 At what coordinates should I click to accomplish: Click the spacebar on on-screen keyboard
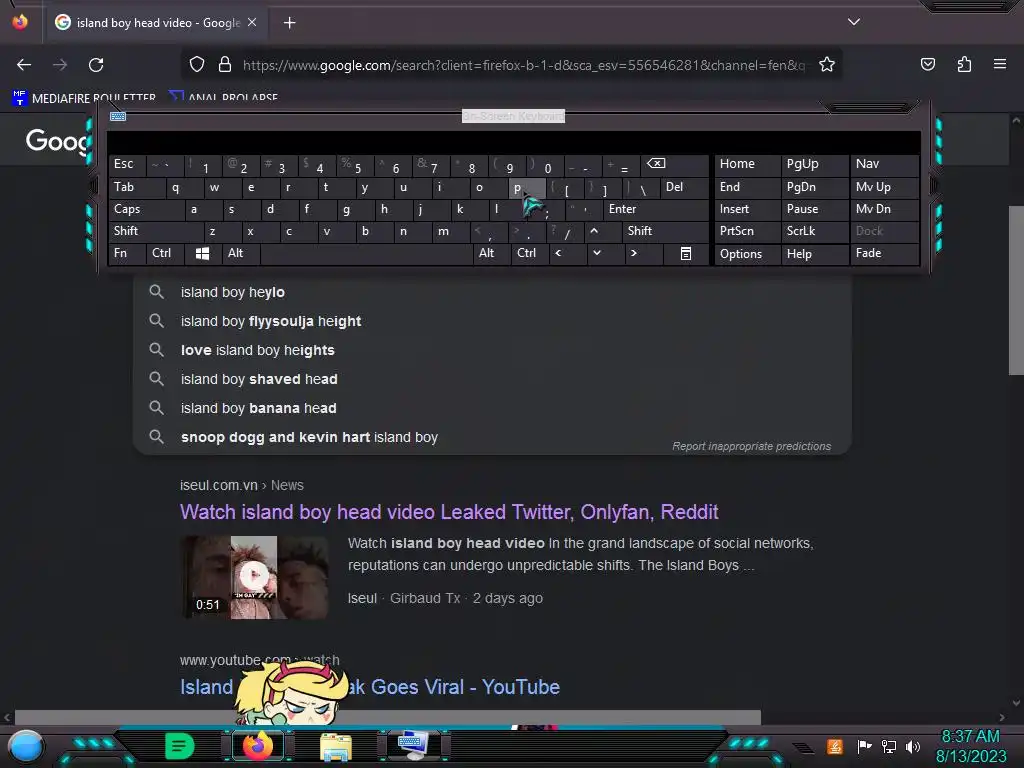[x=366, y=253]
